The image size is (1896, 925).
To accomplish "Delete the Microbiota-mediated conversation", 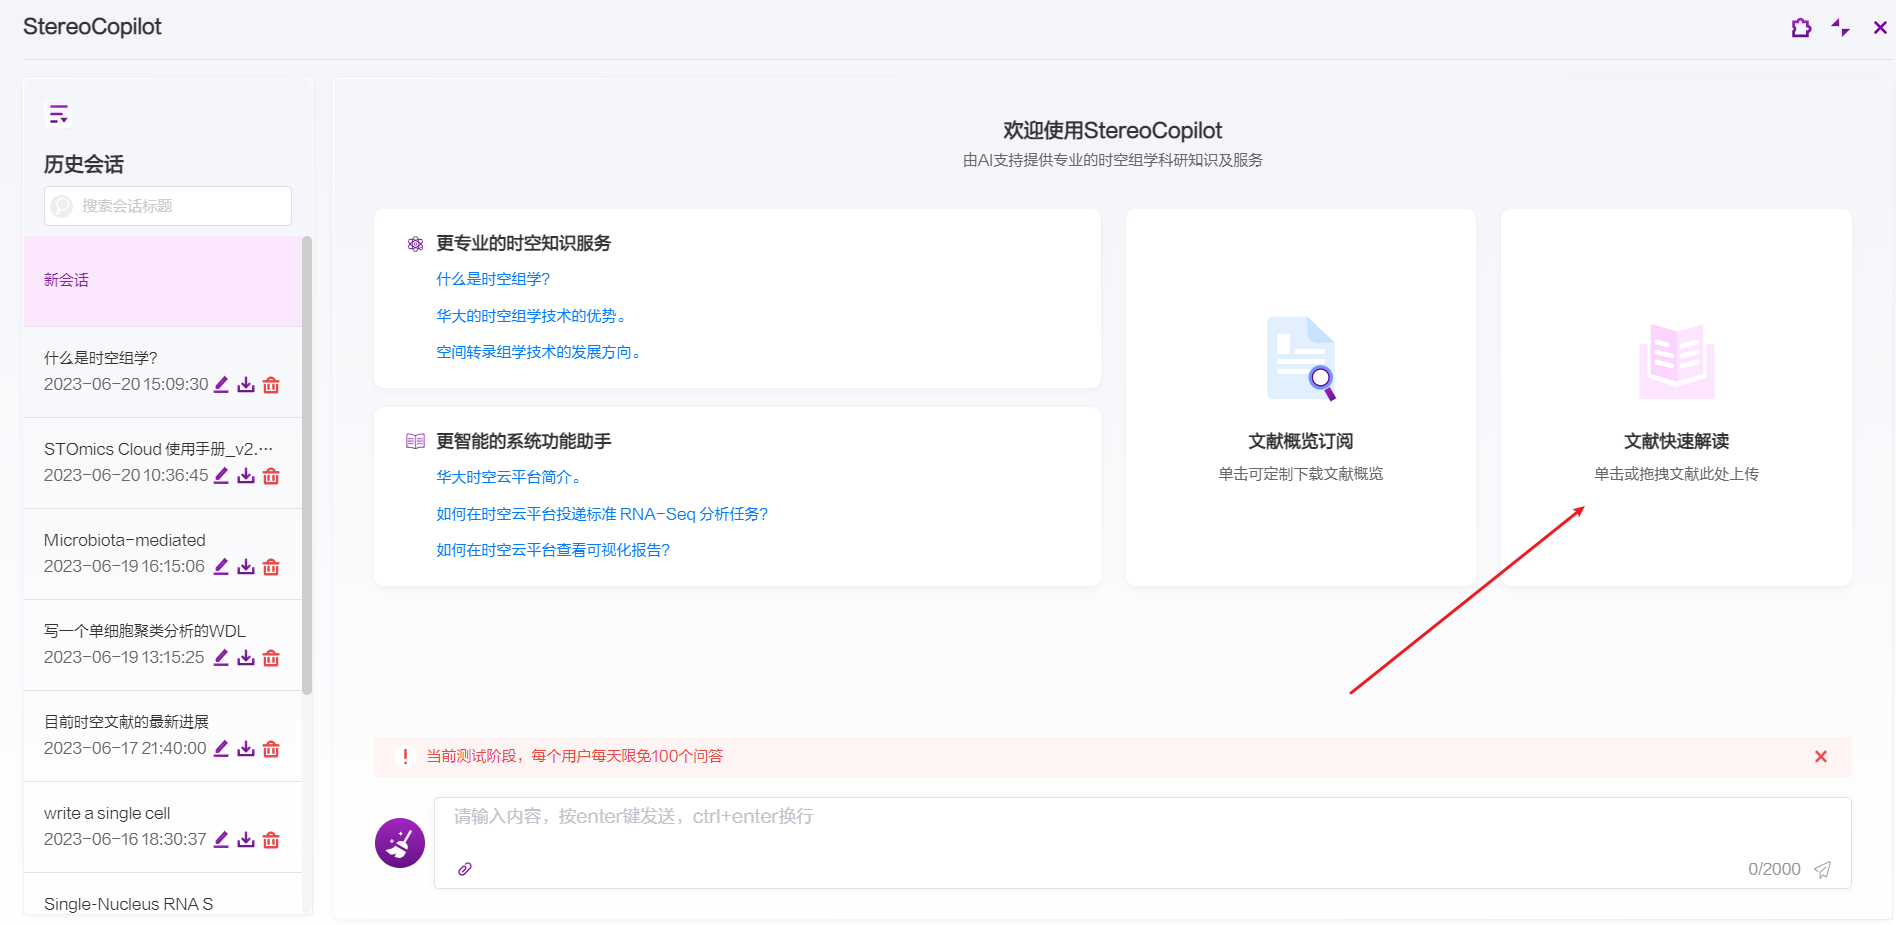I will click(271, 567).
